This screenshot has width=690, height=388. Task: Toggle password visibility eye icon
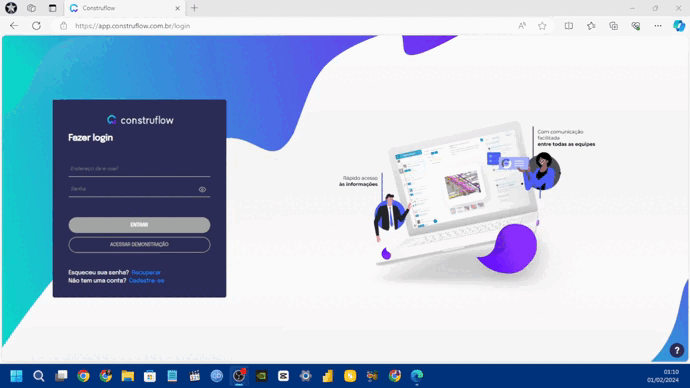(x=202, y=190)
